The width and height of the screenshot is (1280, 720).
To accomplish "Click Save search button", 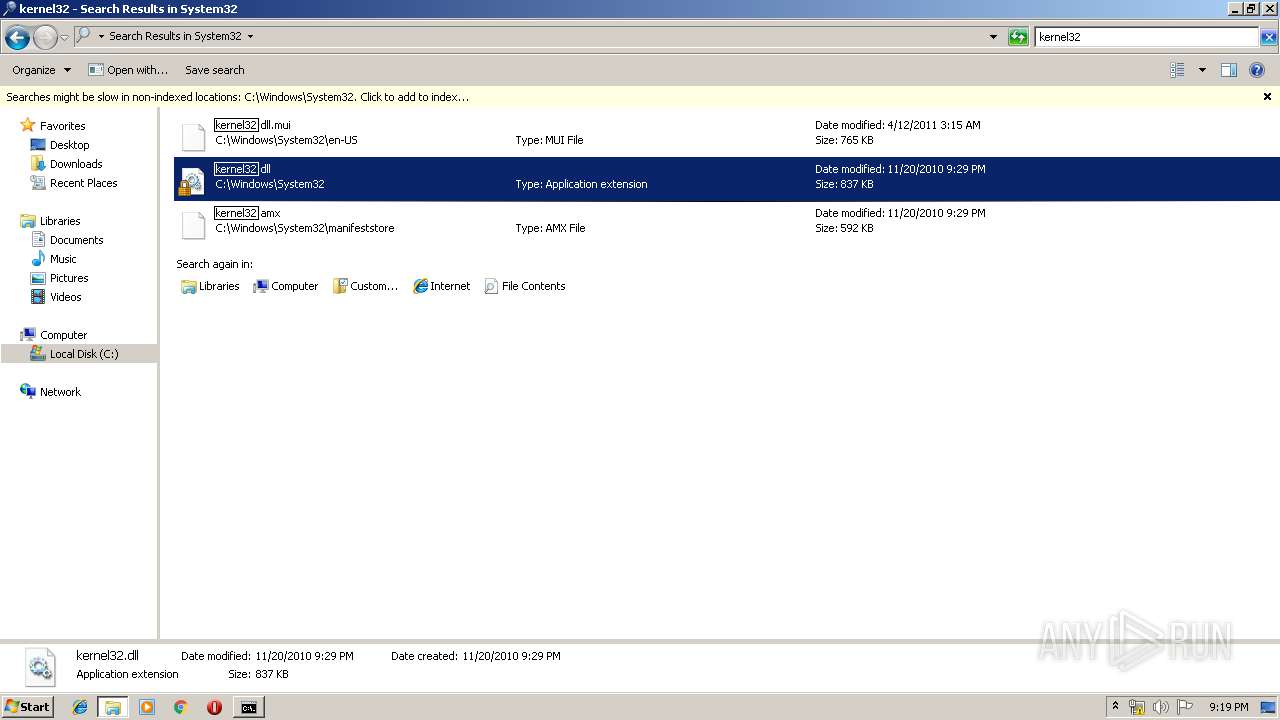I will (215, 70).
